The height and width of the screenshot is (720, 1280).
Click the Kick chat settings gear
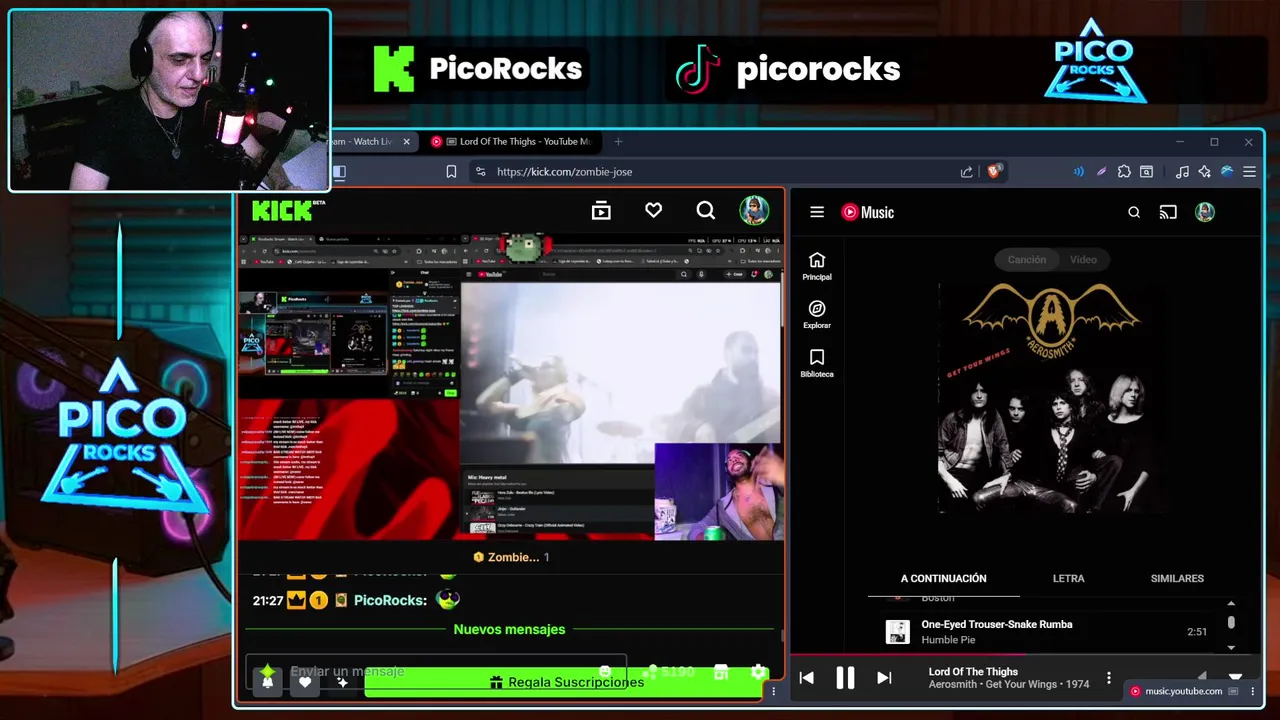758,673
